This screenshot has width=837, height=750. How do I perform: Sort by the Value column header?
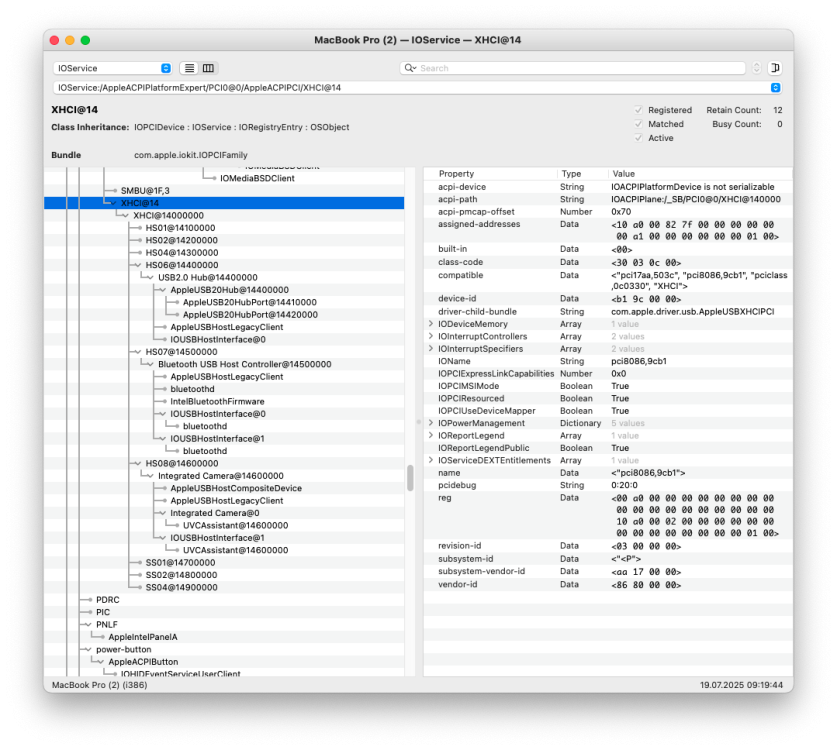coord(700,173)
